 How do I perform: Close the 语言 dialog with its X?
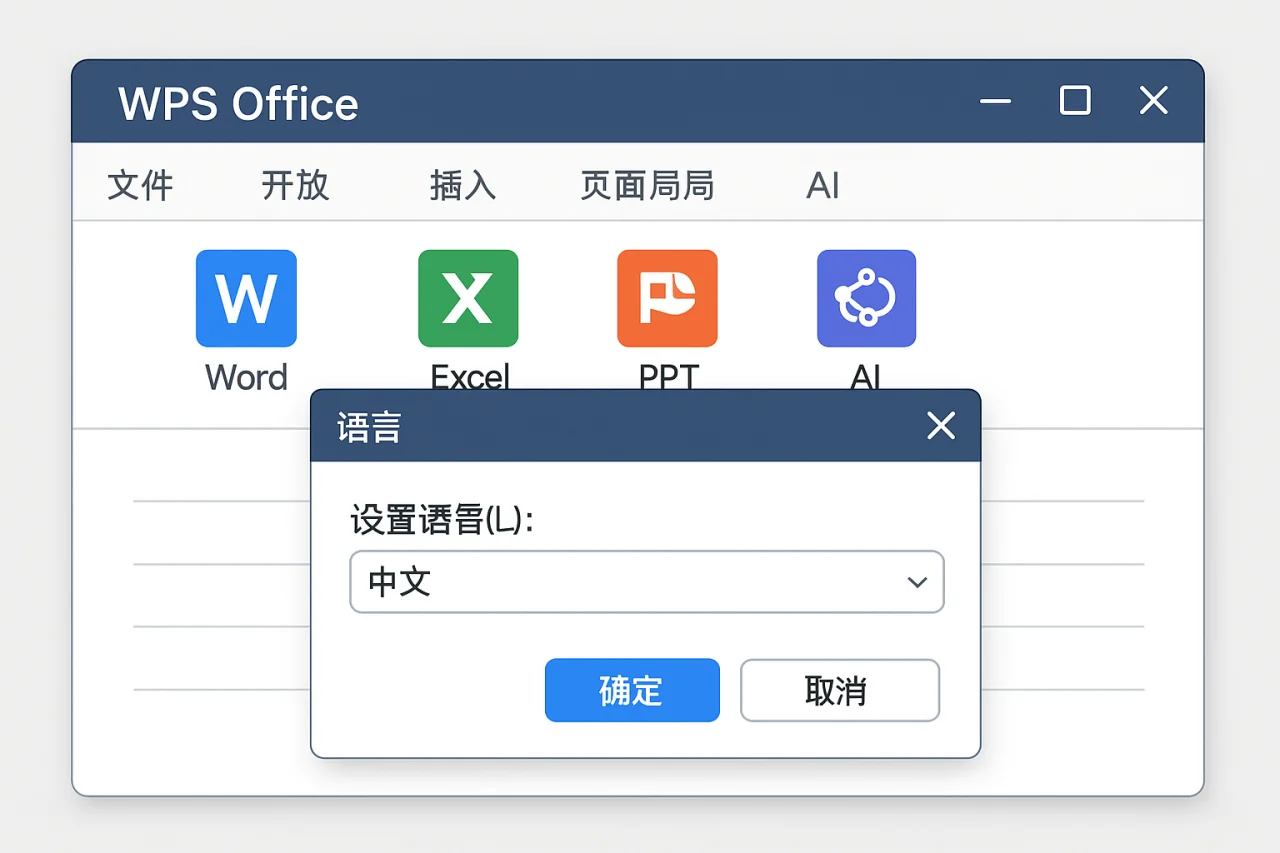tap(941, 425)
